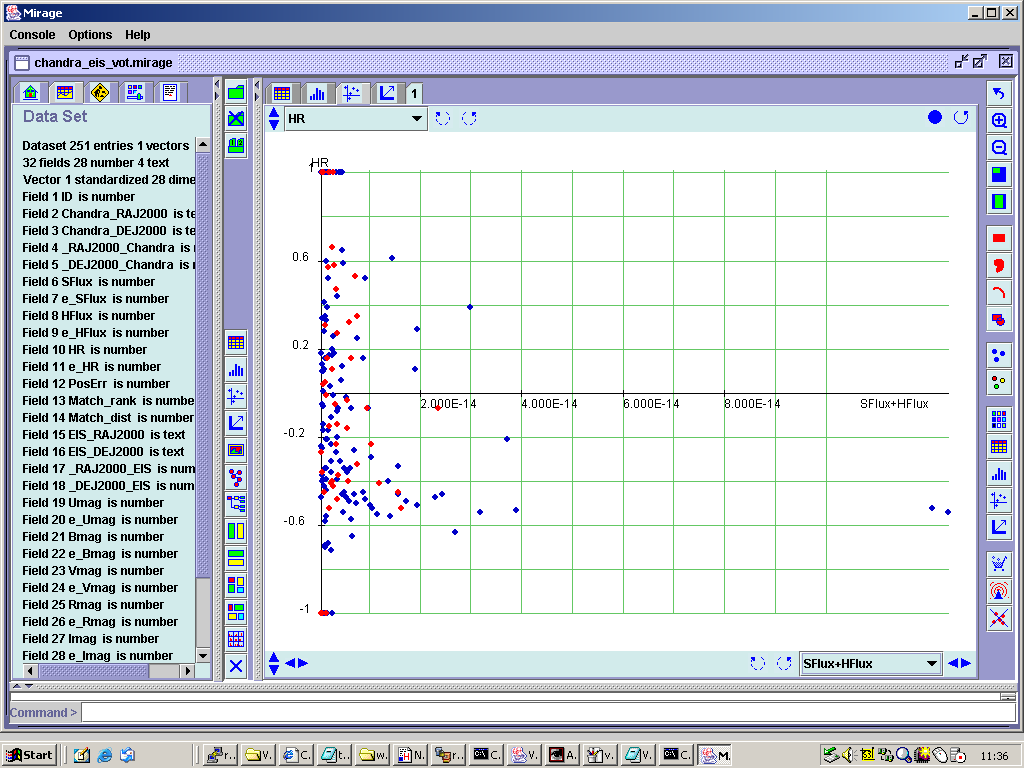This screenshot has height=768, width=1024.
Task: Open the Console menu
Action: [x=32, y=35]
